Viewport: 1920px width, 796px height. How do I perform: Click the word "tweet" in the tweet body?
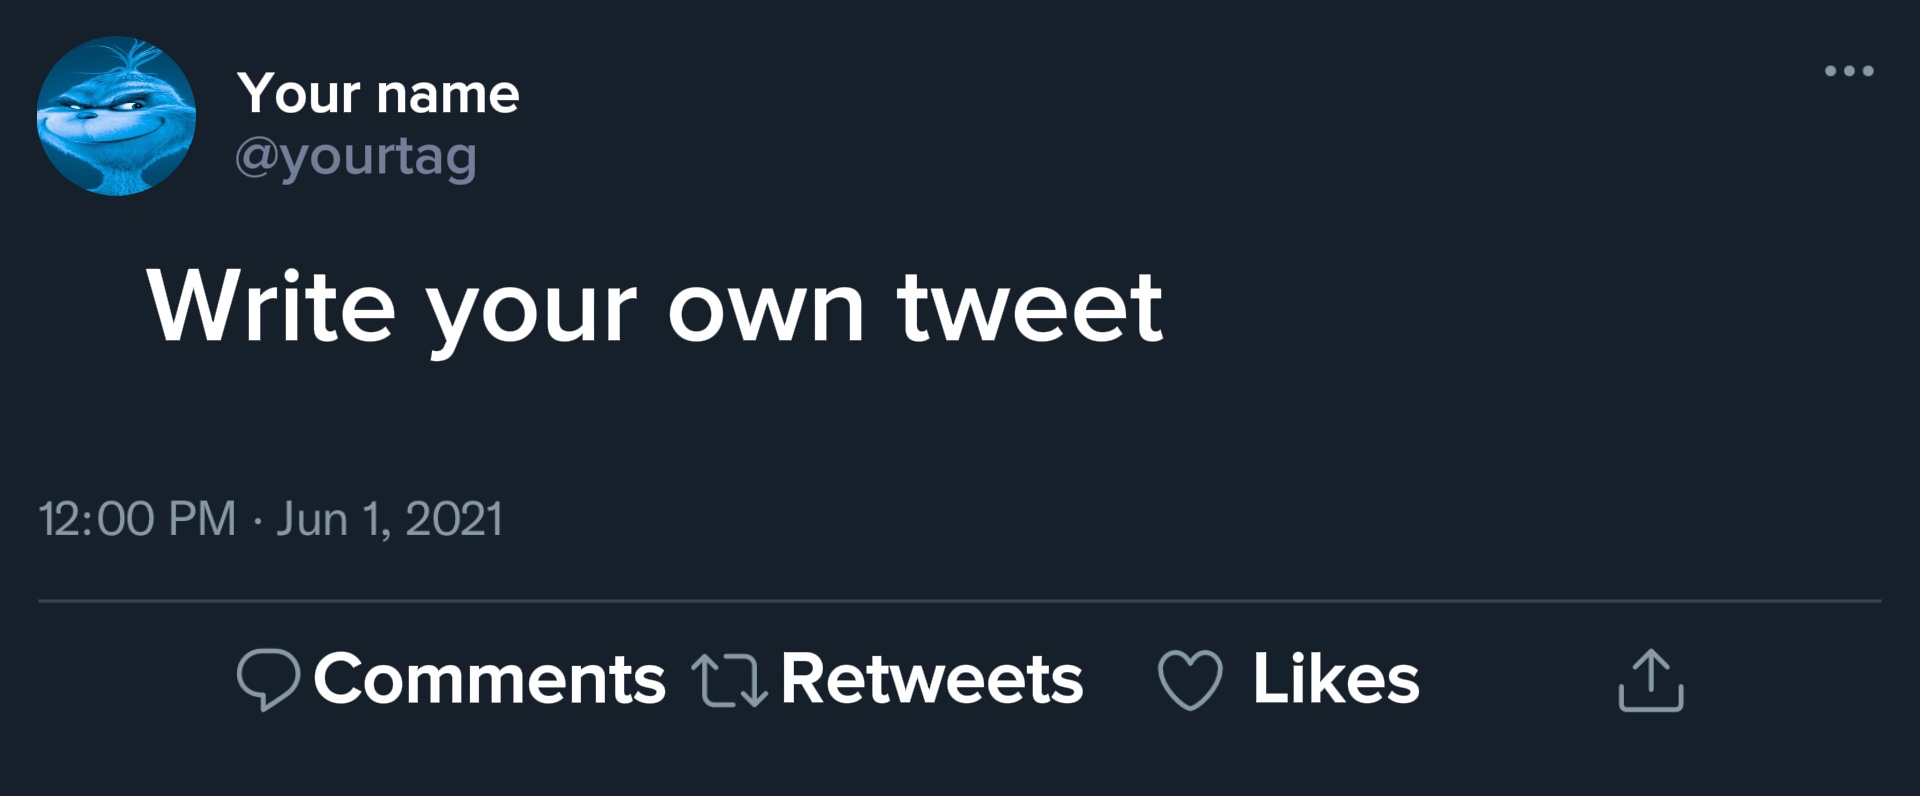1029,307
